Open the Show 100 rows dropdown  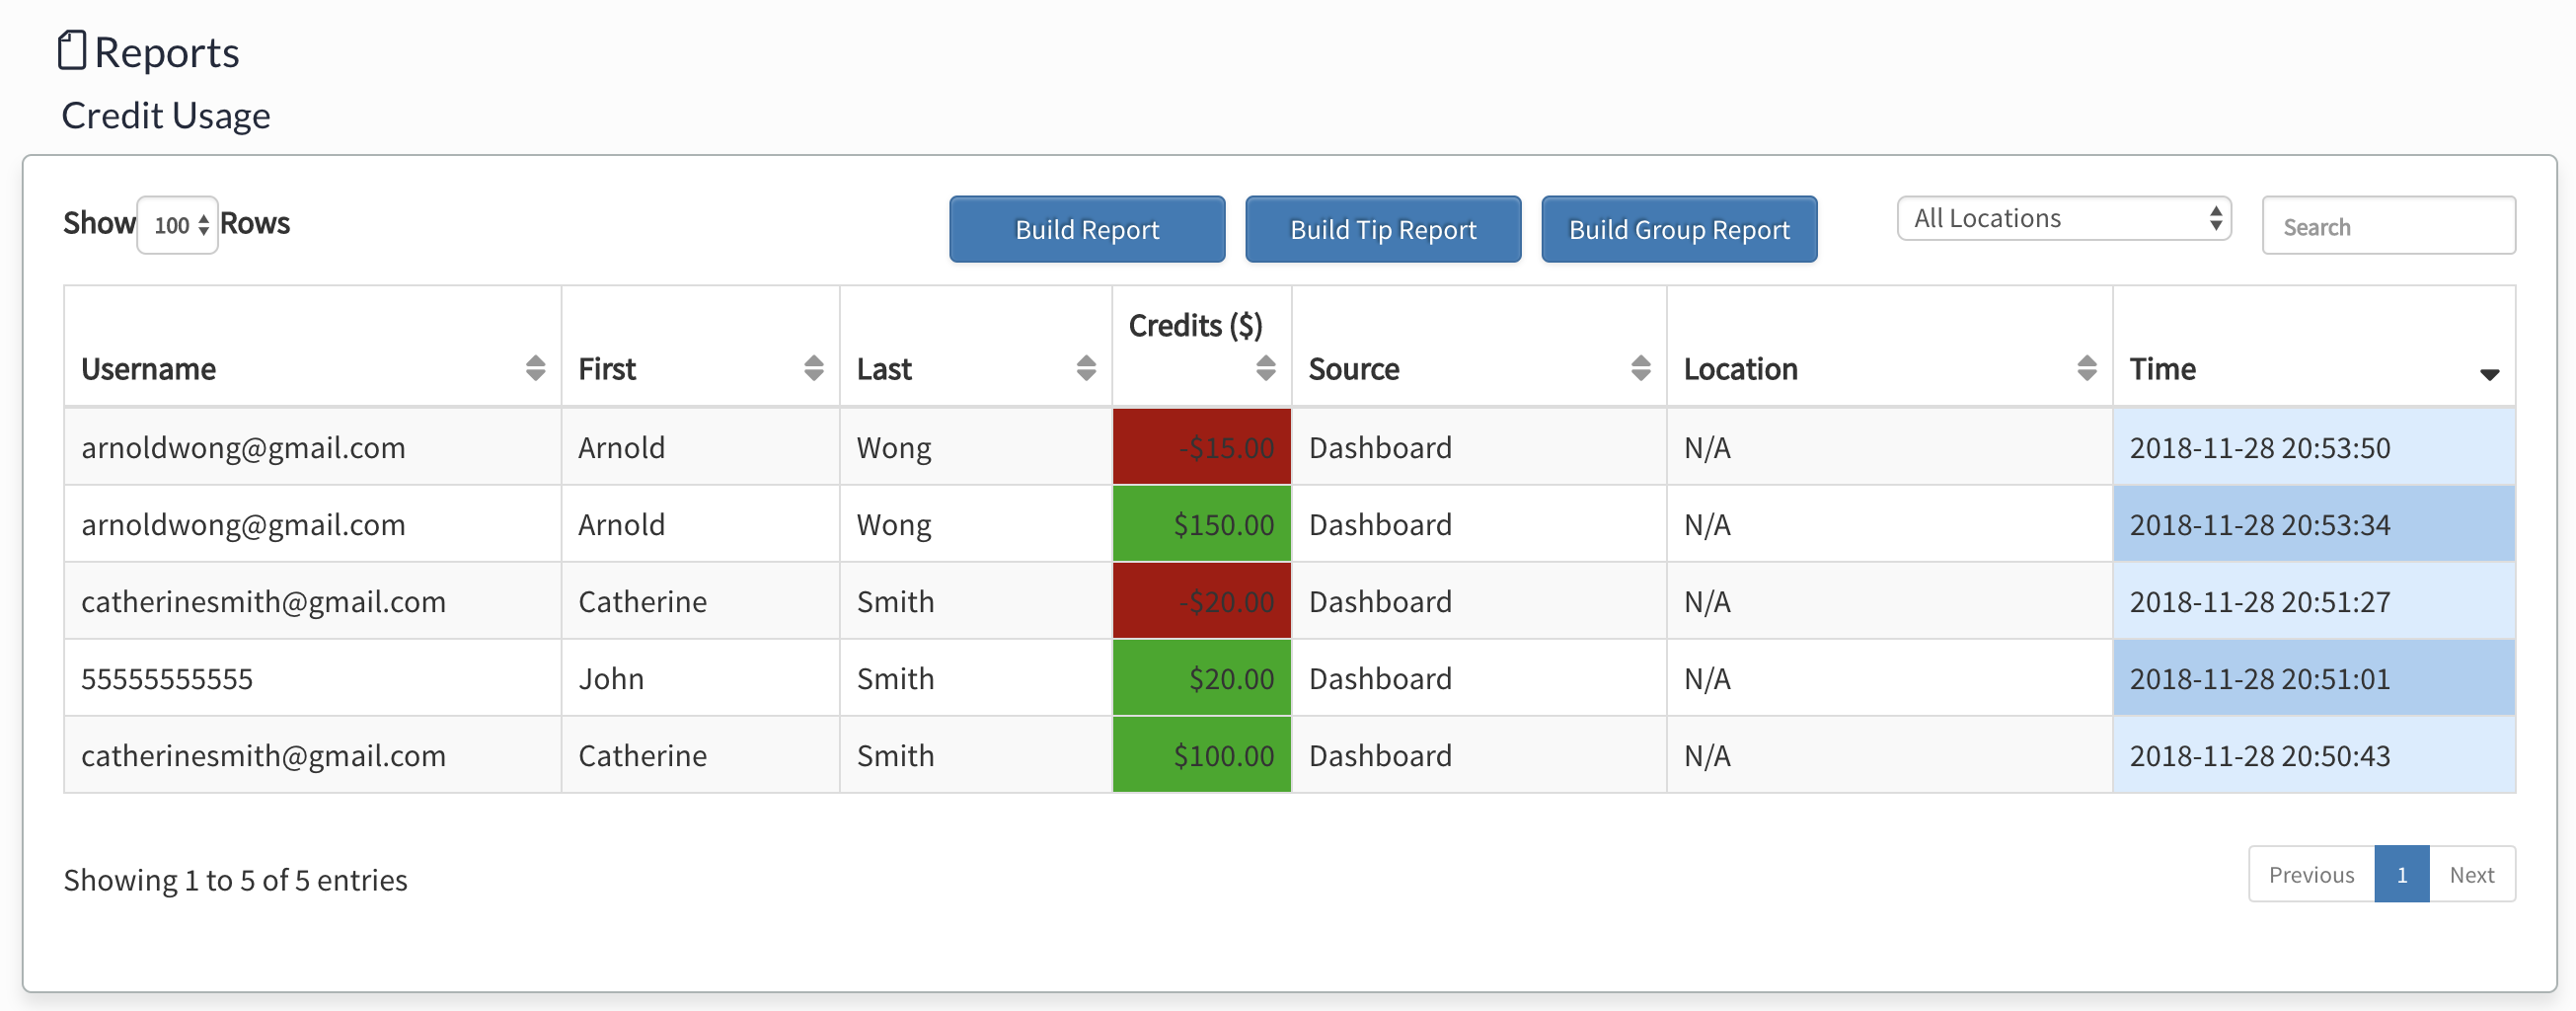pyautogui.click(x=178, y=225)
